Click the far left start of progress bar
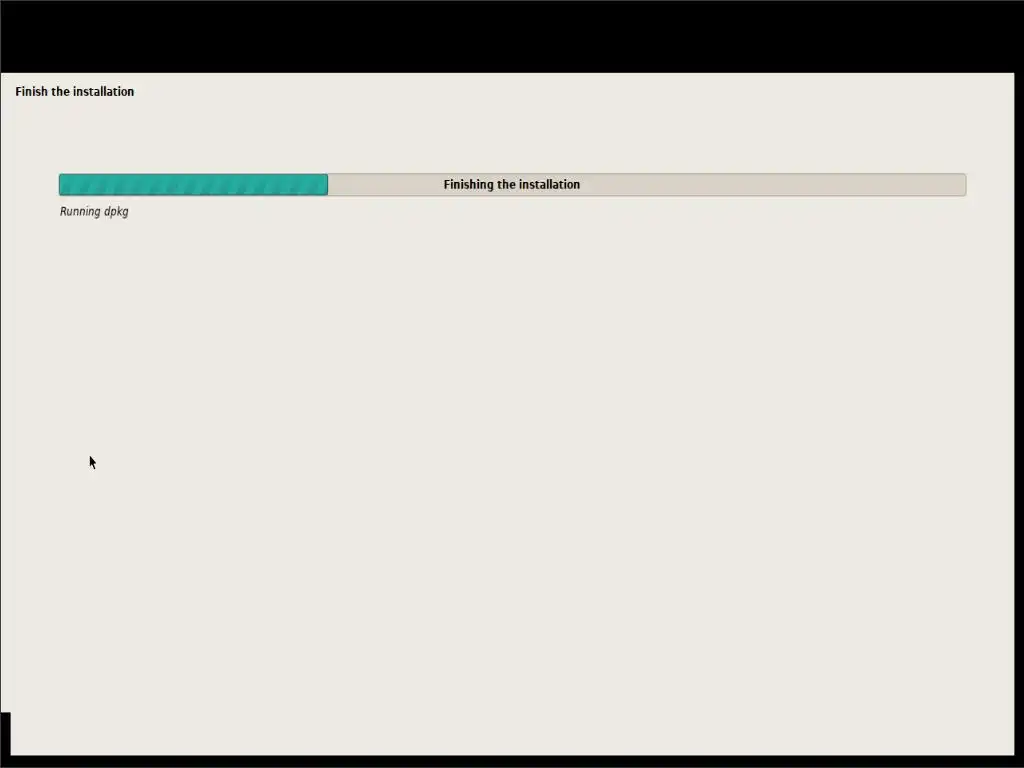1024x768 pixels. pyautogui.click(x=62, y=184)
